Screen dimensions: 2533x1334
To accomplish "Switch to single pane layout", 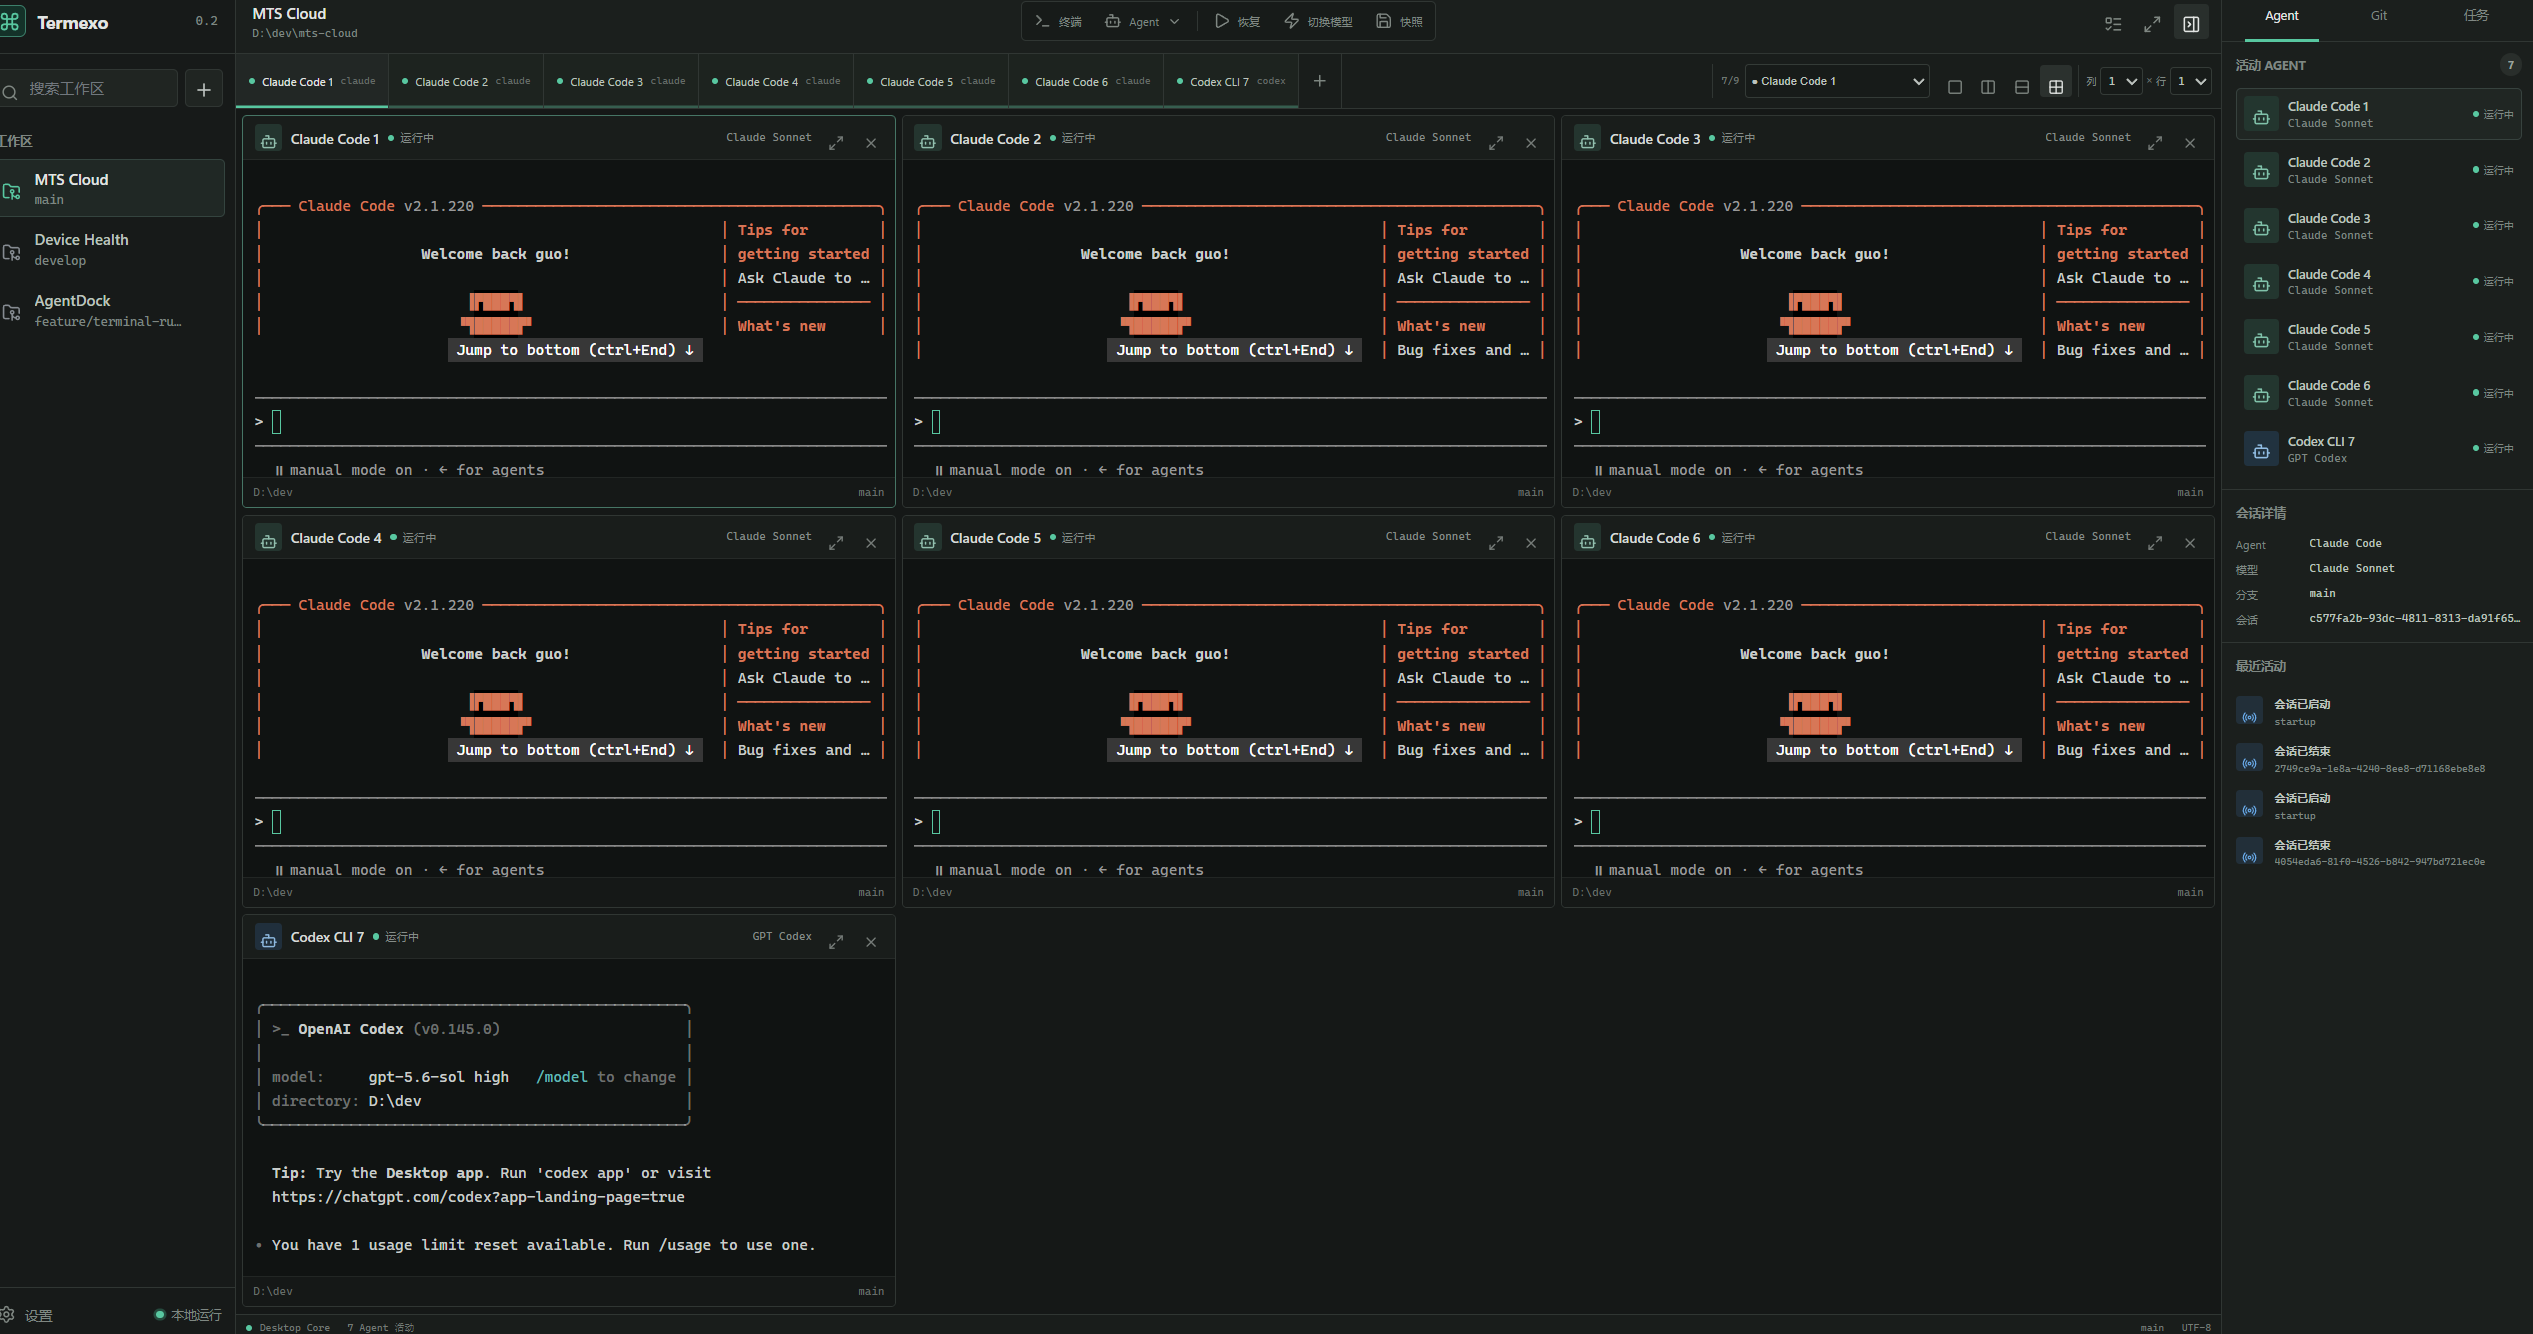I will click(x=1955, y=87).
